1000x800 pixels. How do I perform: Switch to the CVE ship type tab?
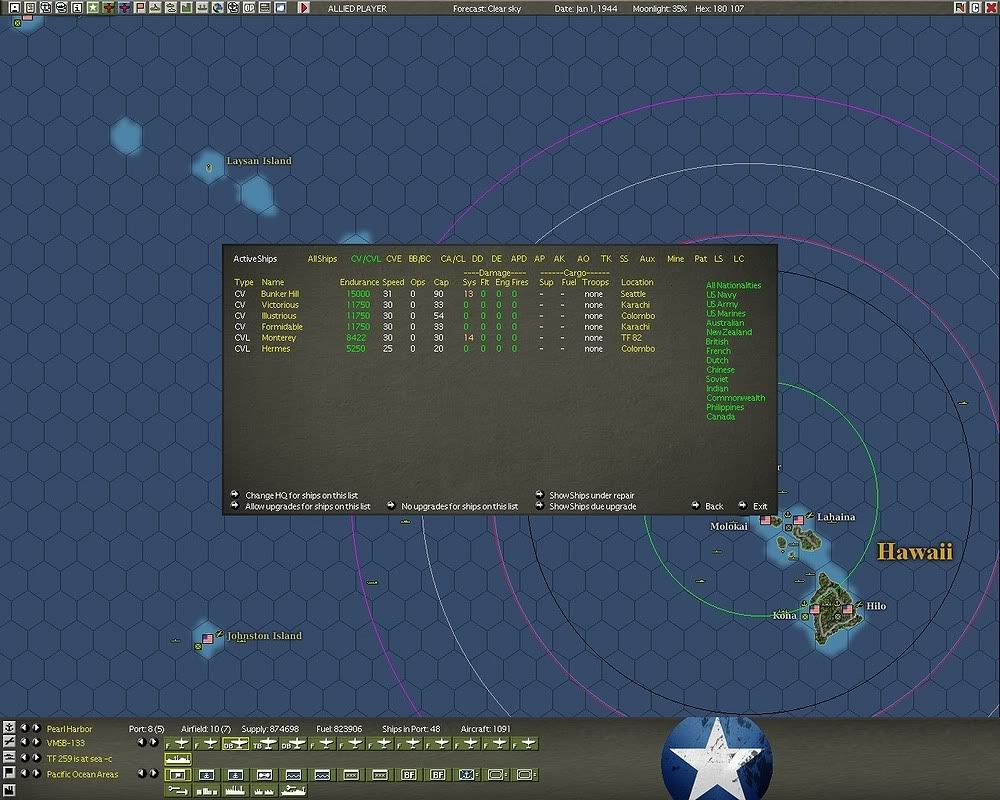(x=393, y=259)
